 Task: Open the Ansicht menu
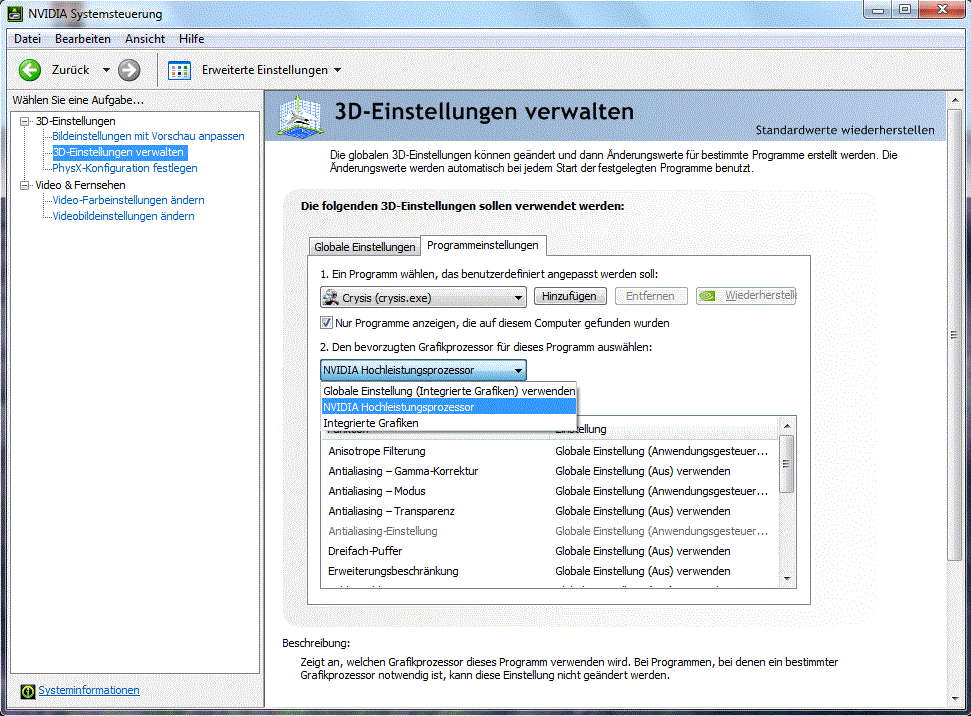145,38
